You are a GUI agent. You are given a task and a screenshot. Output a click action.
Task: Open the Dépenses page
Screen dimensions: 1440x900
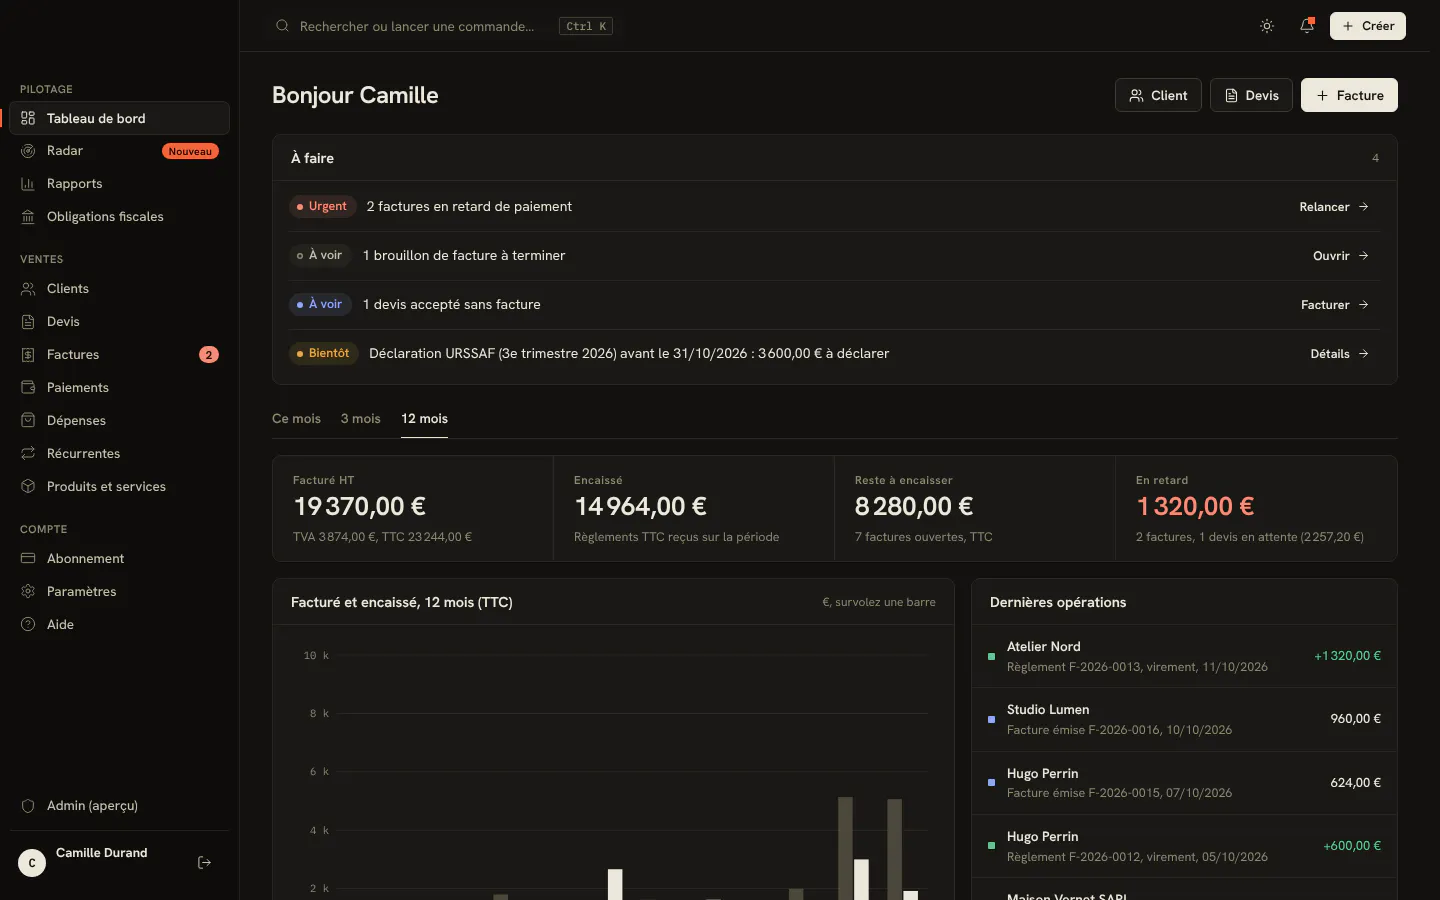(x=120, y=421)
